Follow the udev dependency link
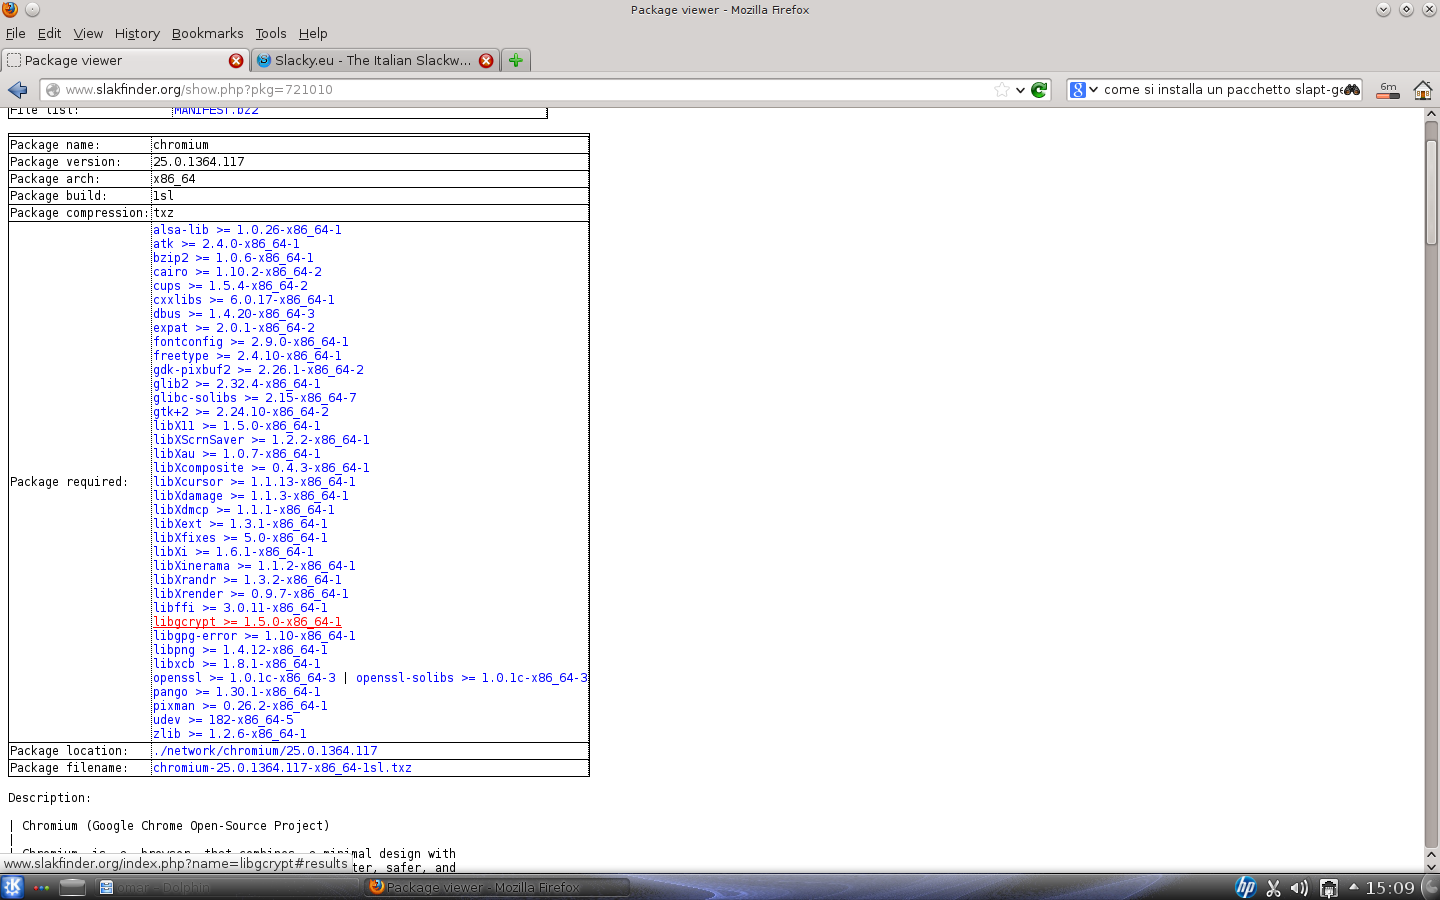Image resolution: width=1440 pixels, height=900 pixels. [223, 720]
